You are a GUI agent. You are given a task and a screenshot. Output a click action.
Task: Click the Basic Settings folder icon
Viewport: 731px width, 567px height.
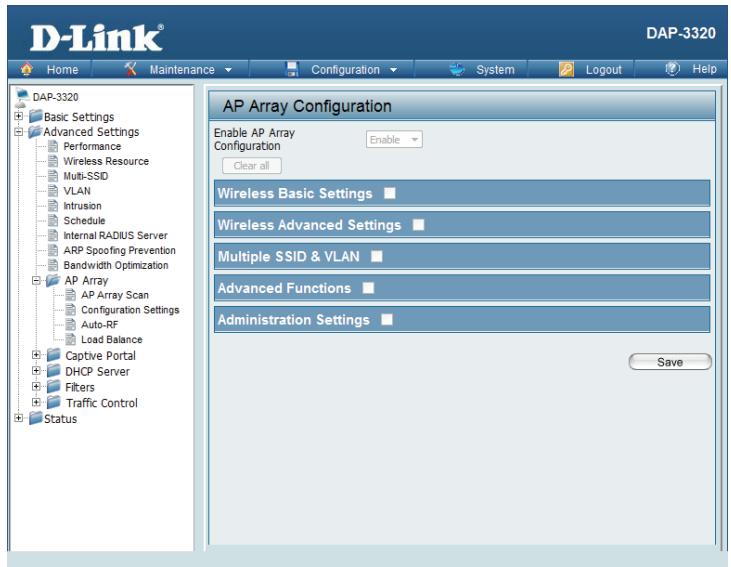click(36, 116)
